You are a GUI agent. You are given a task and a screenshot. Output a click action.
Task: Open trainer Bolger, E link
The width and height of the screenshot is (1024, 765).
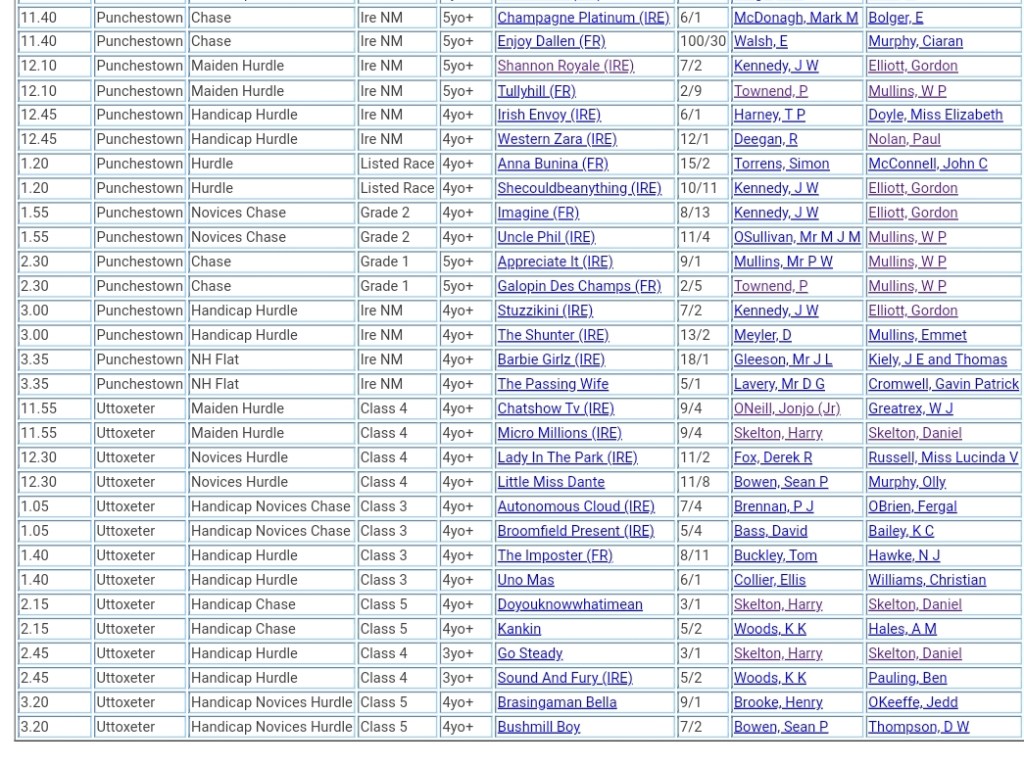click(x=896, y=17)
